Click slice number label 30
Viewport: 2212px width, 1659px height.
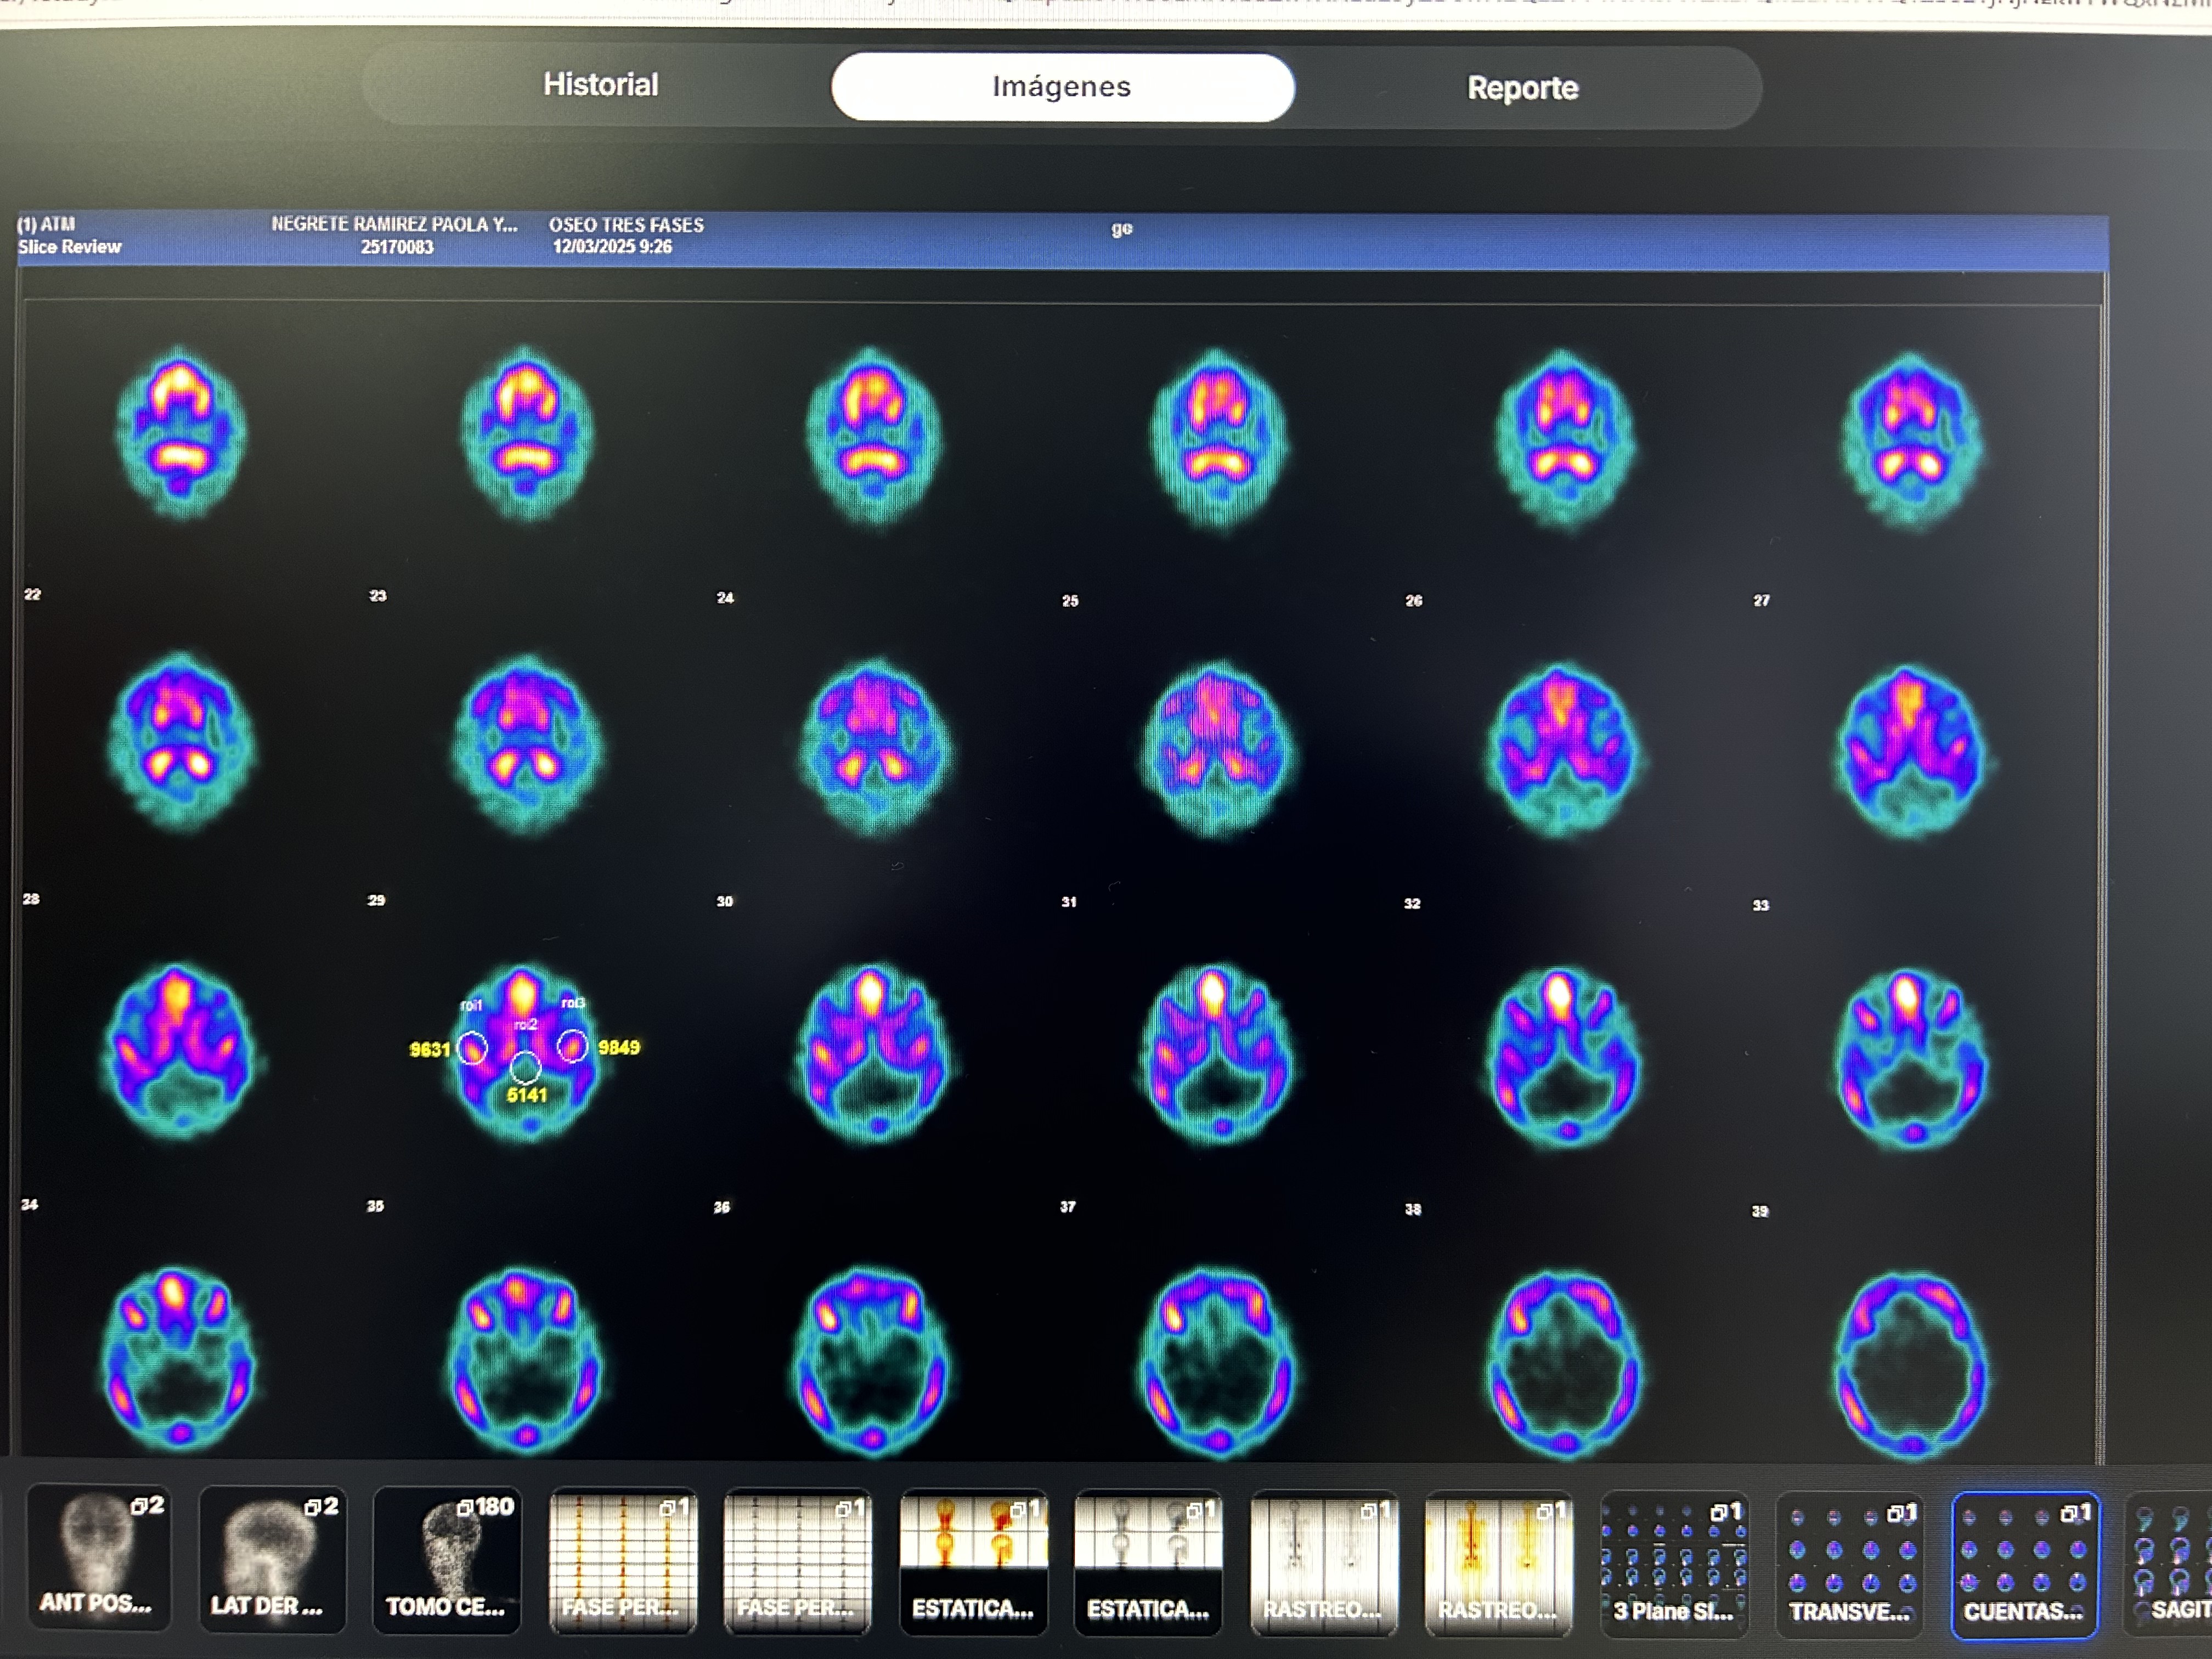pyautogui.click(x=724, y=901)
